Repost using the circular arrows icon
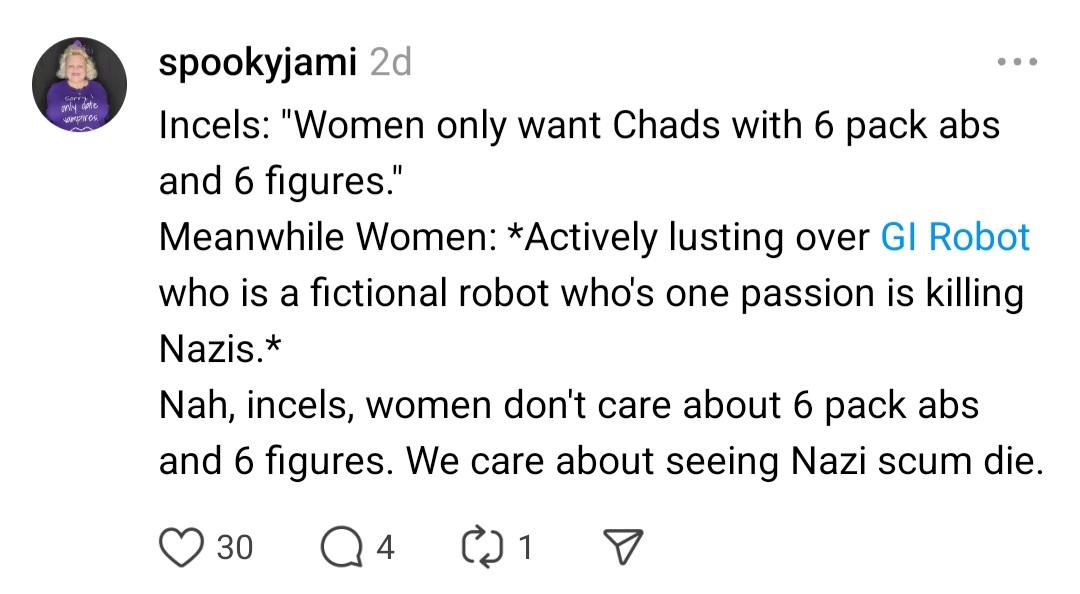Viewport: 1080px width, 594px height. [483, 547]
